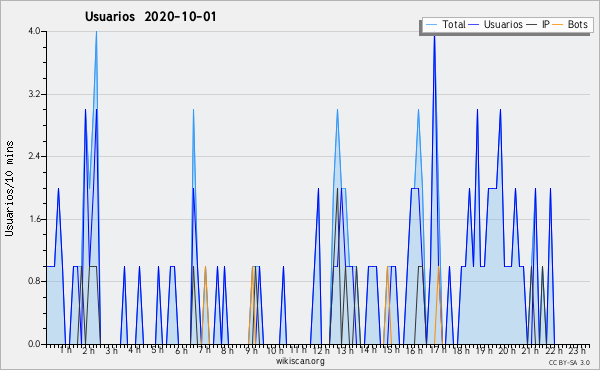Click the '1 h' x-axis label
600x370 pixels.
(x=66, y=350)
